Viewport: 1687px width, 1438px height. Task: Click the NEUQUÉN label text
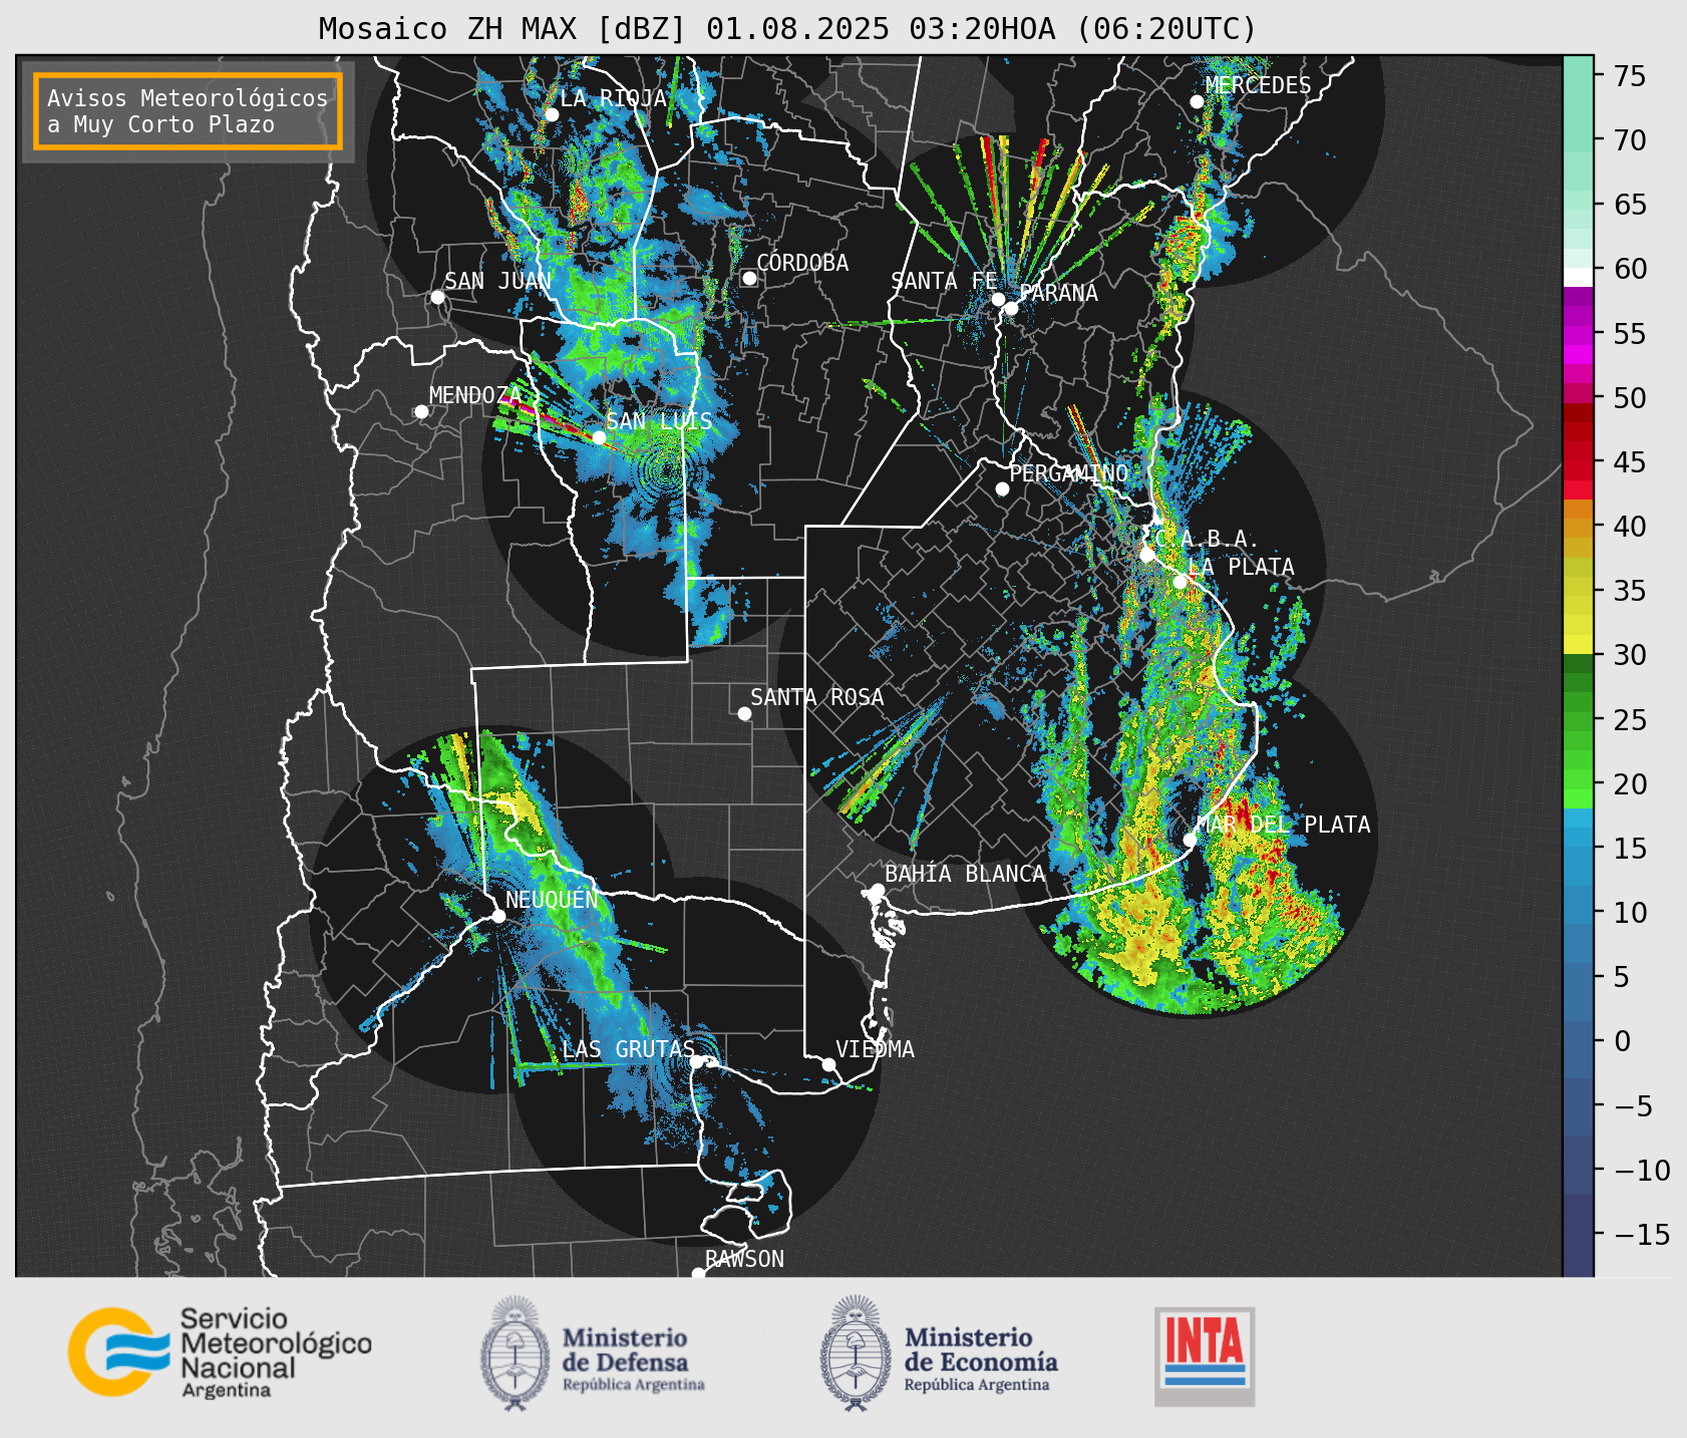point(552,899)
